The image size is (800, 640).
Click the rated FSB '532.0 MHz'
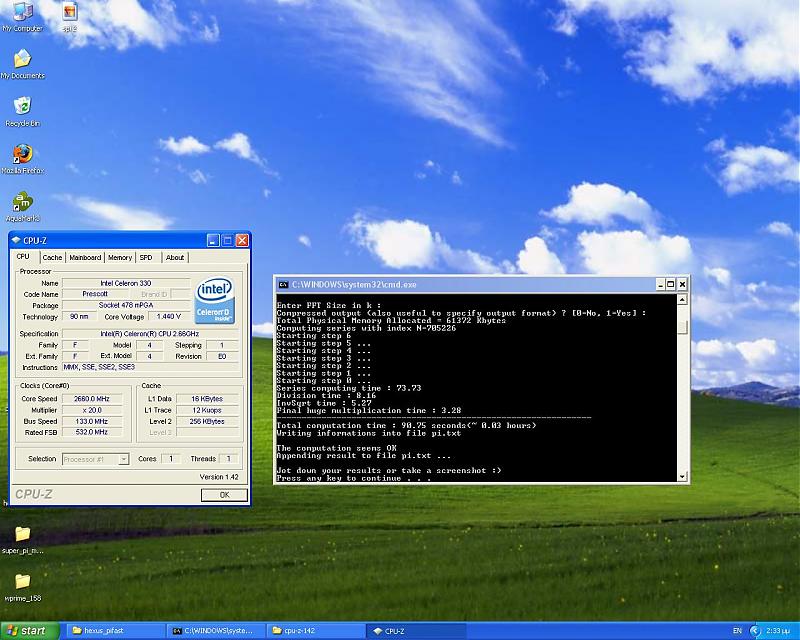point(92,432)
